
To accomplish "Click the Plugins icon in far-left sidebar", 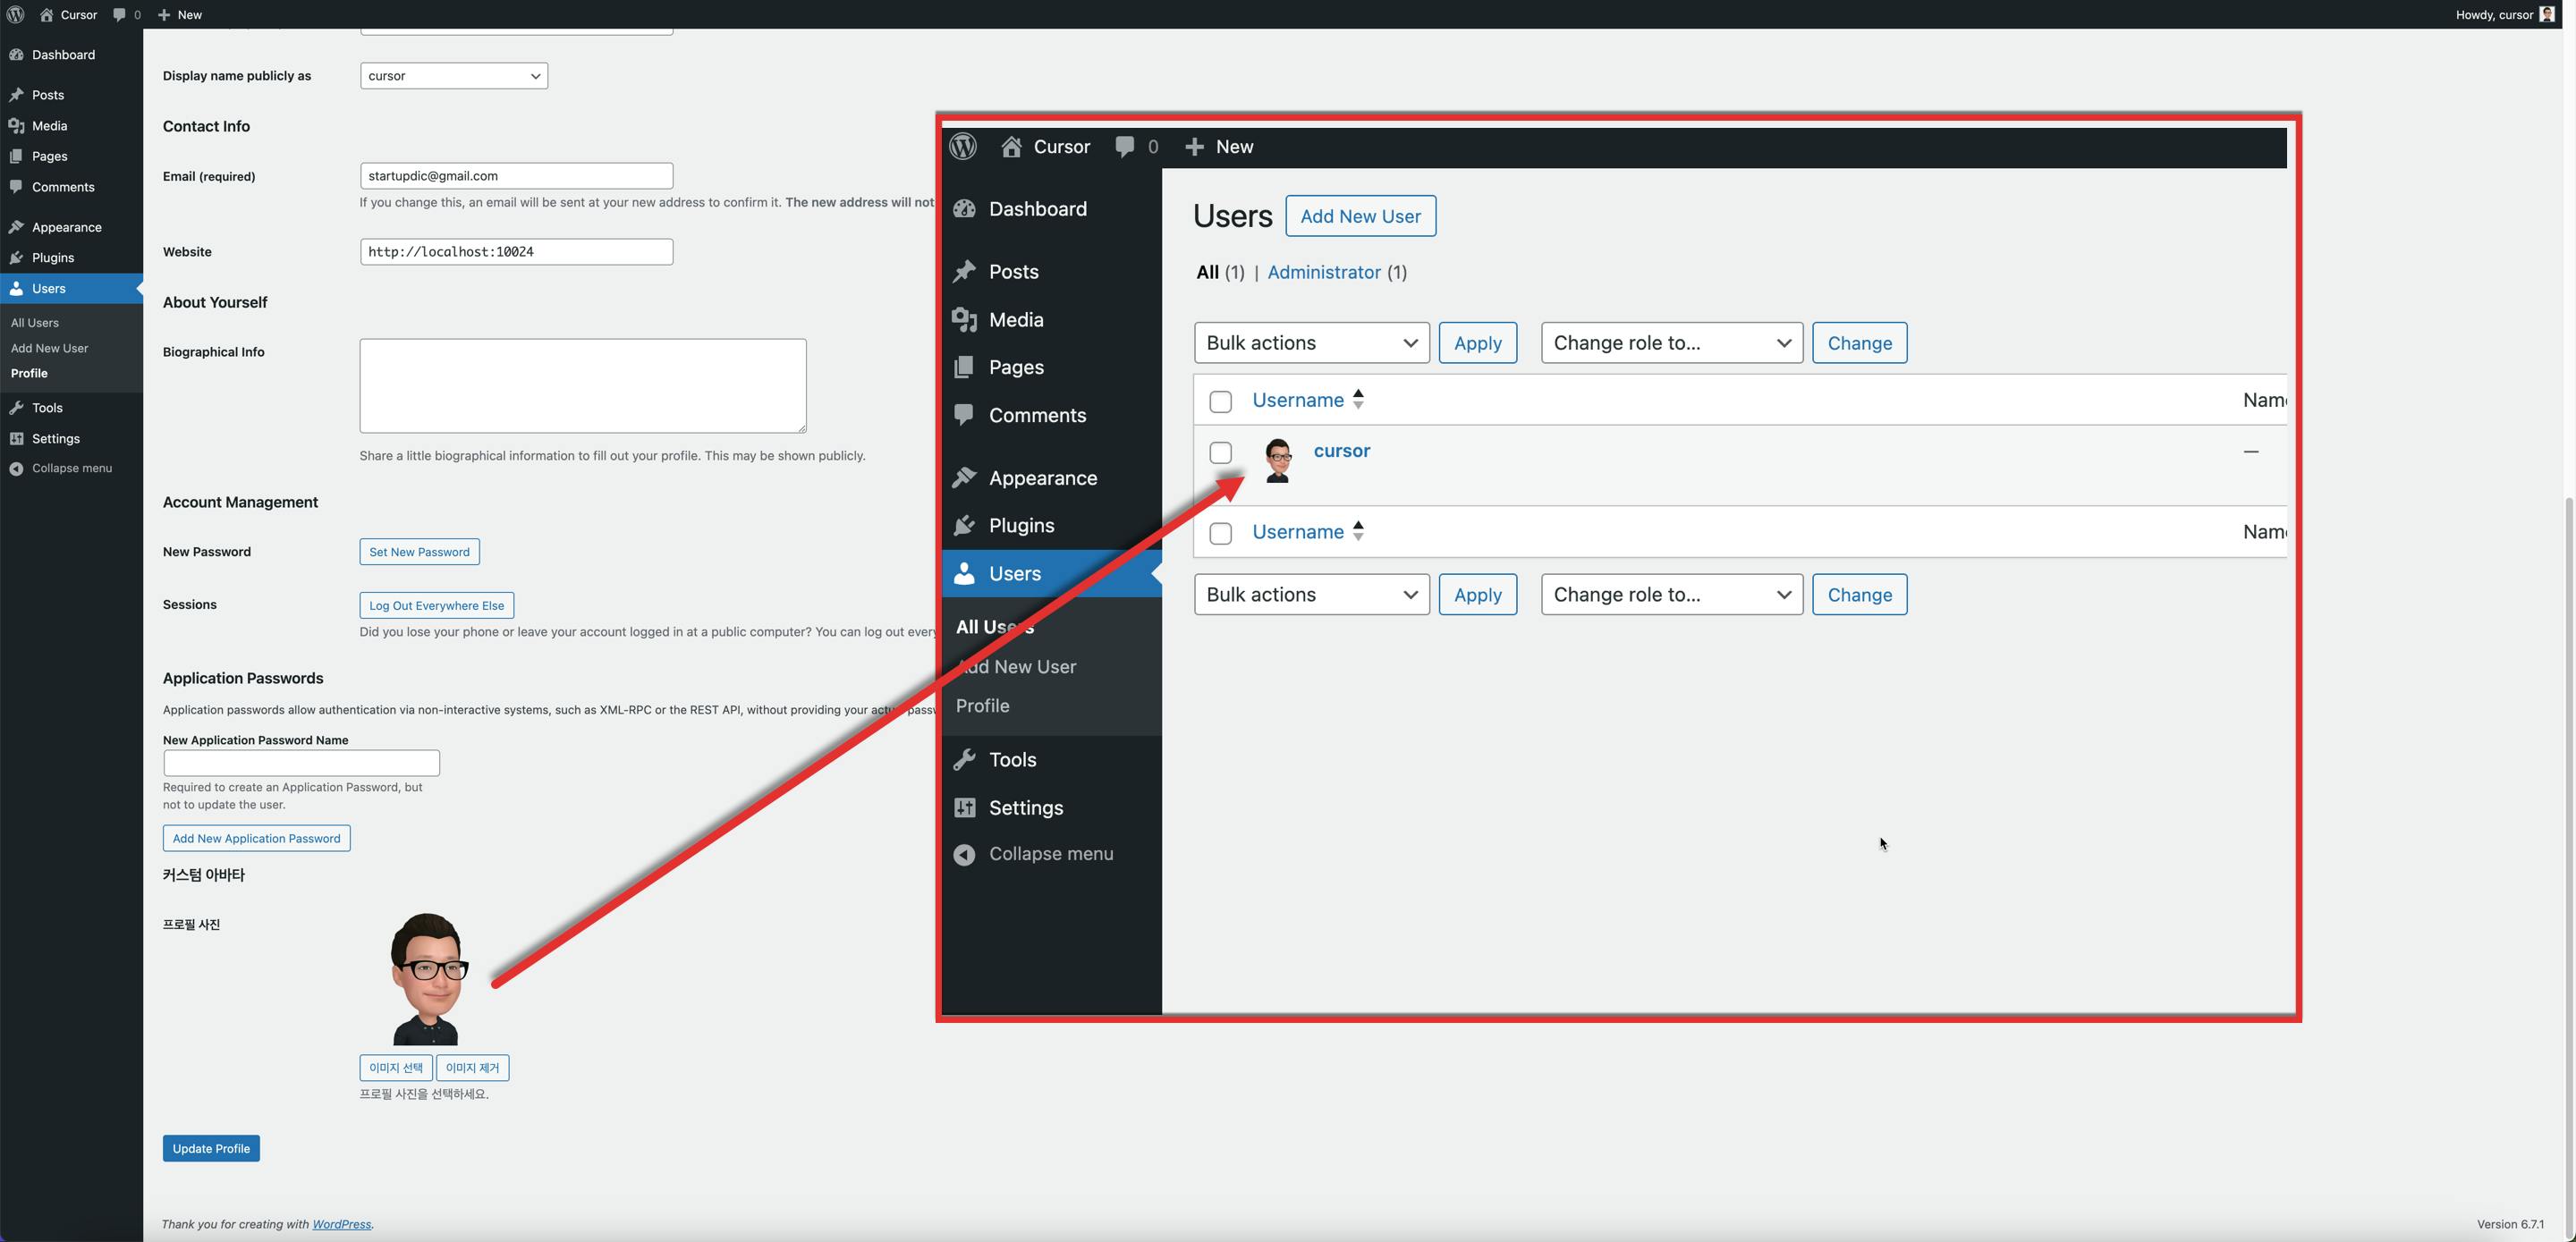I will click(16, 258).
